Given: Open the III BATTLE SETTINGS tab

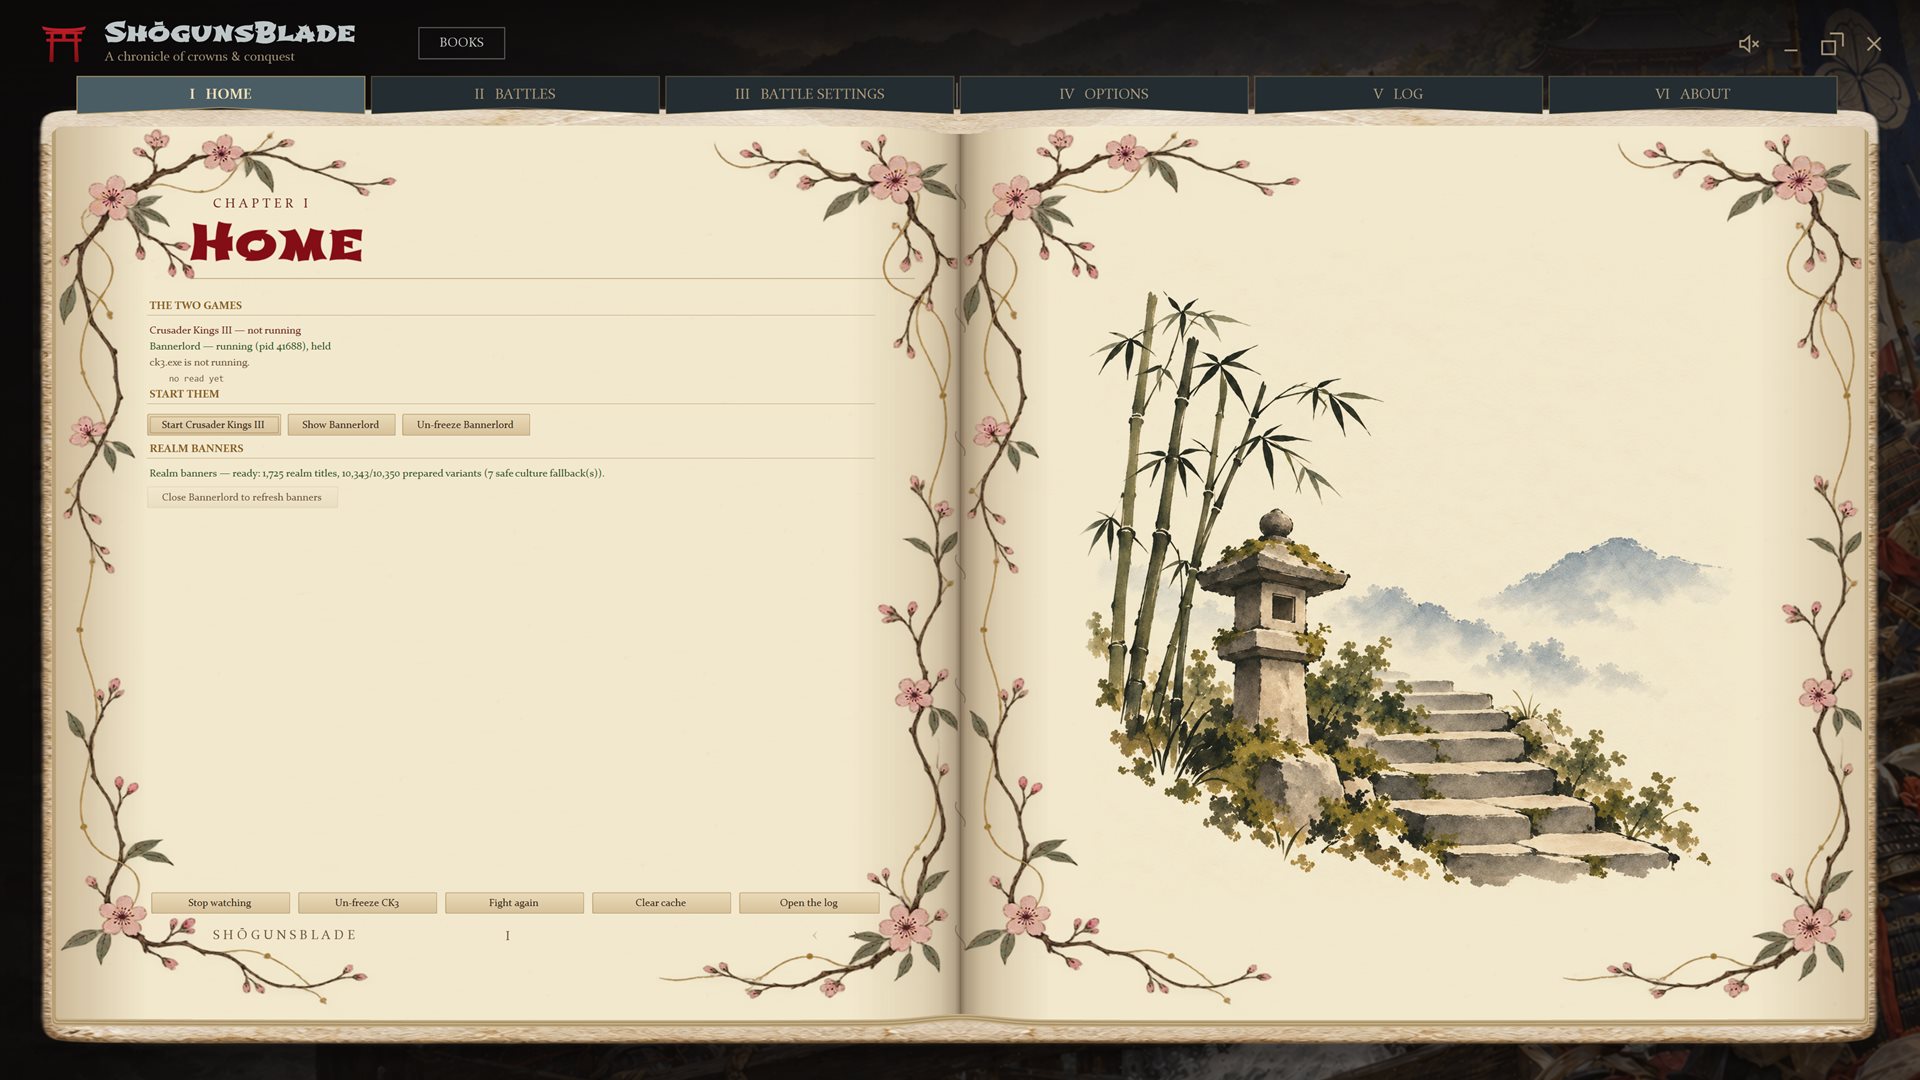Looking at the screenshot, I should pyautogui.click(x=809, y=94).
